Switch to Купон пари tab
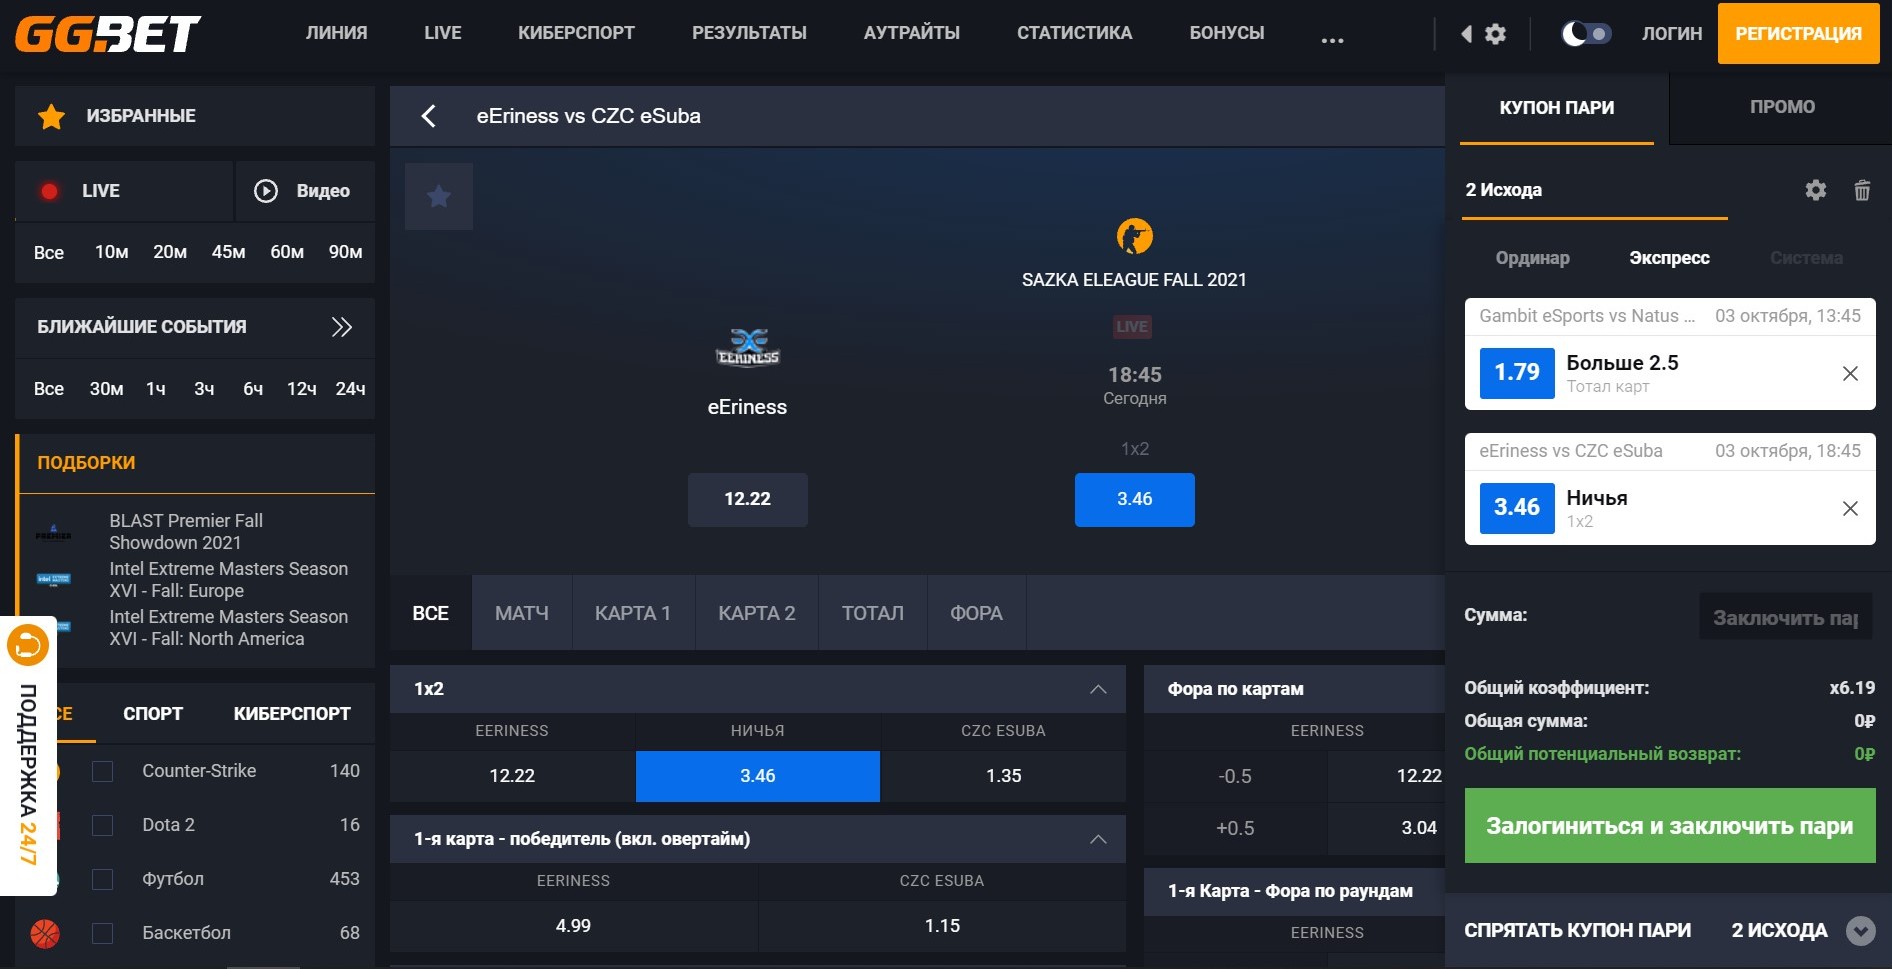 (1557, 108)
